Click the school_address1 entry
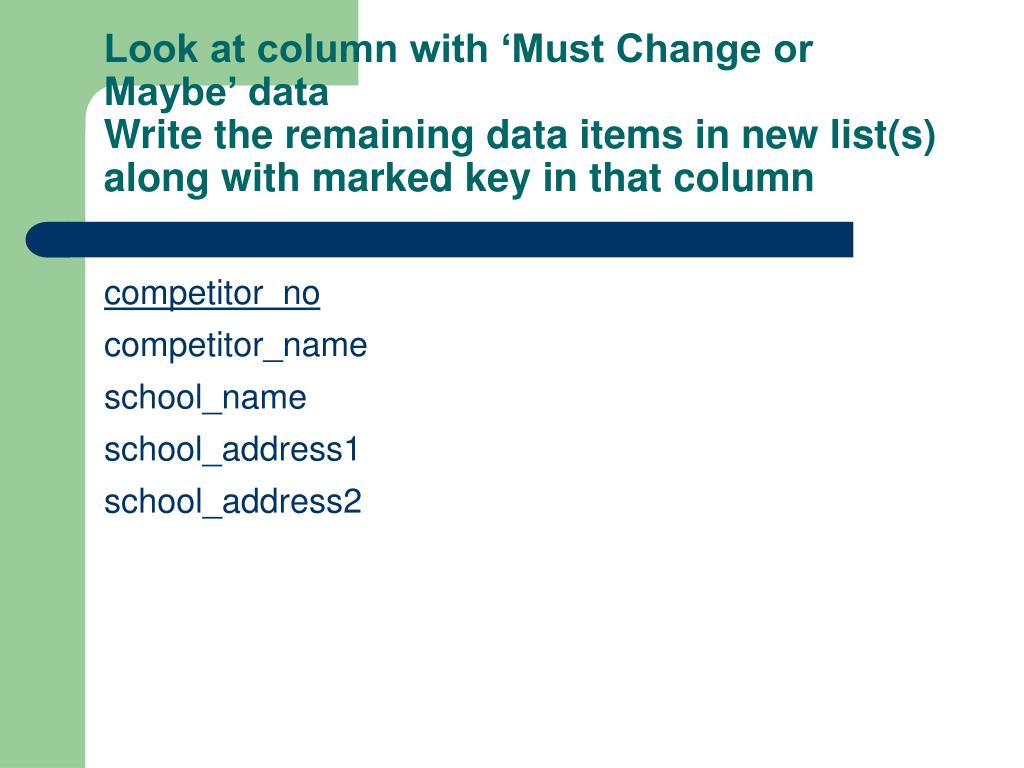 pyautogui.click(x=231, y=450)
